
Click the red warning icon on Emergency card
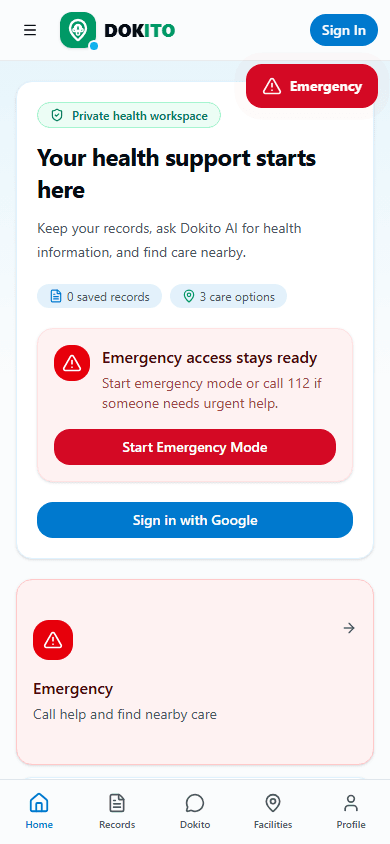click(x=53, y=640)
